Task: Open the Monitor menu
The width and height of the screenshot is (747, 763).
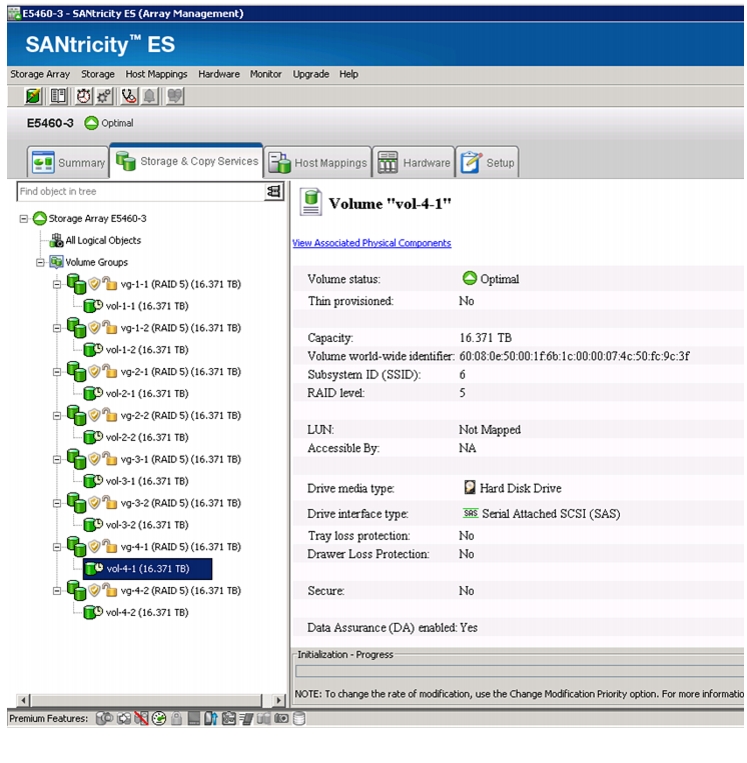Action: click(266, 74)
